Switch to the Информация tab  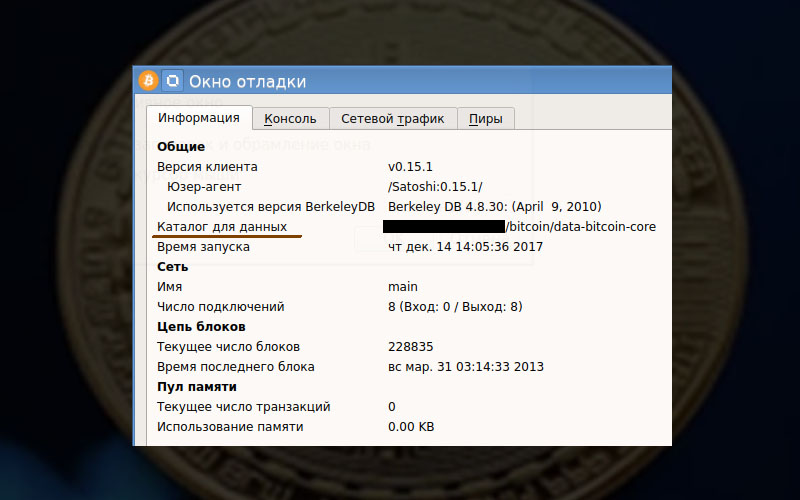[199, 118]
